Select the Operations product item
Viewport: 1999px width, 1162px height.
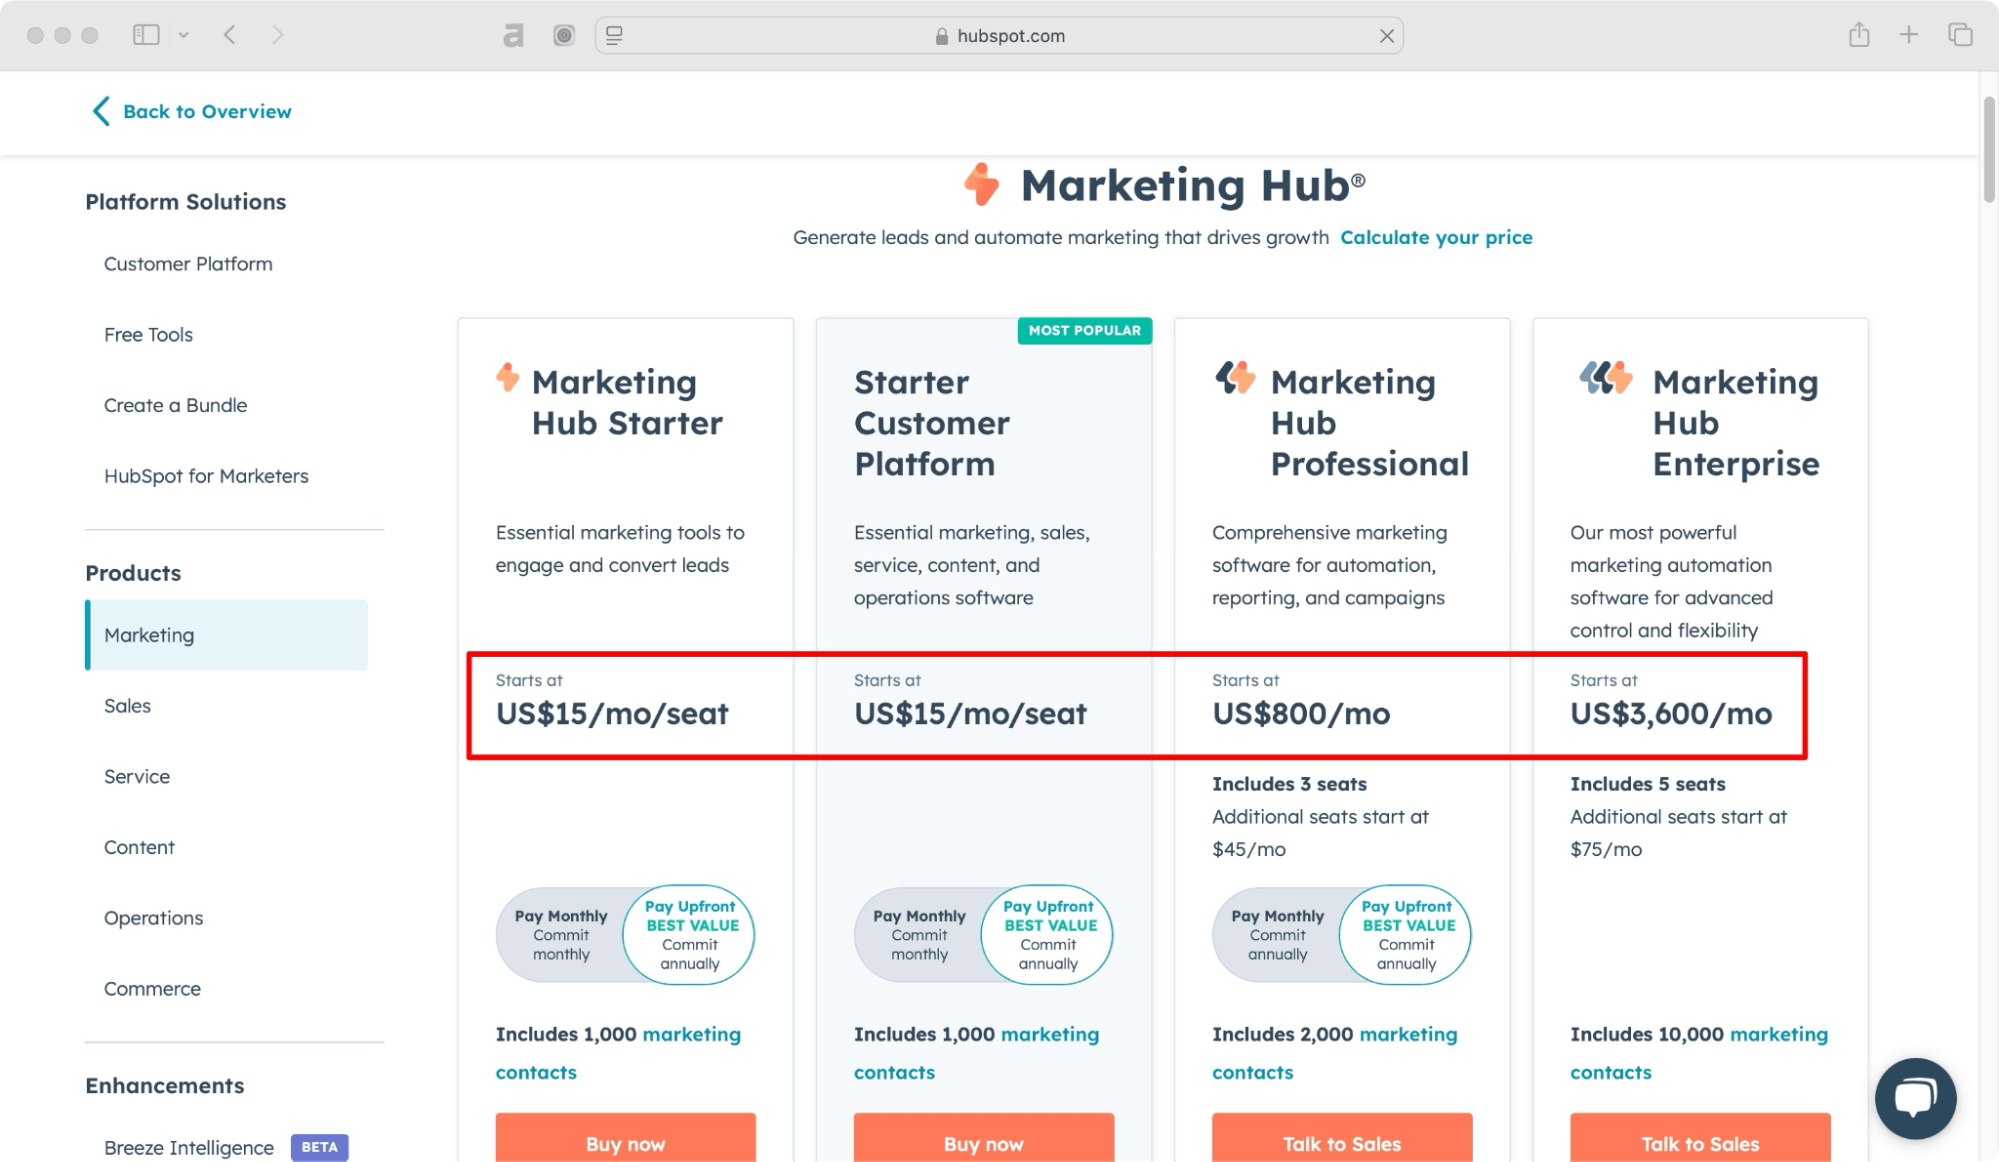tap(153, 918)
